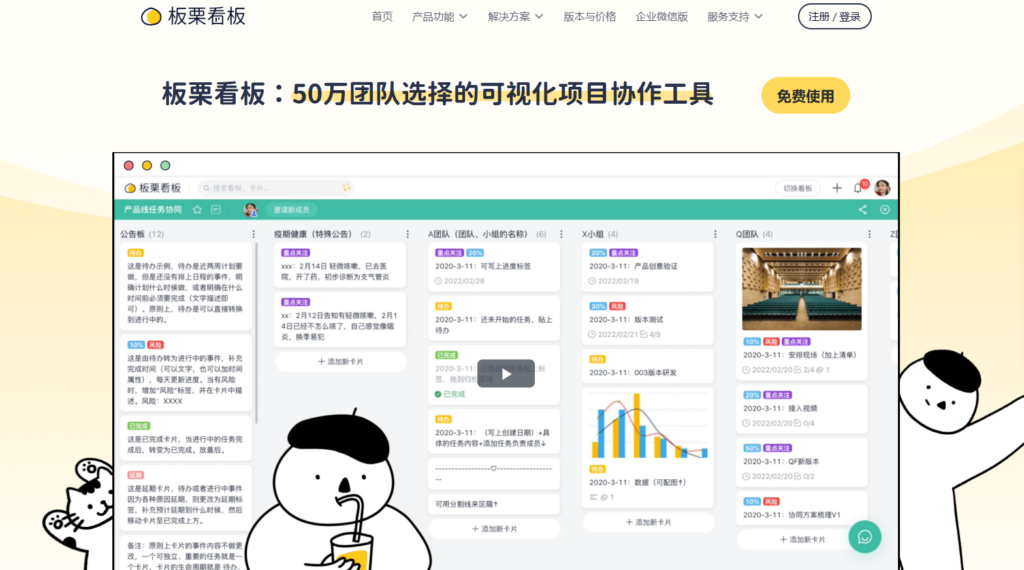
Task: Click the Q团队 list title
Action: [747, 234]
